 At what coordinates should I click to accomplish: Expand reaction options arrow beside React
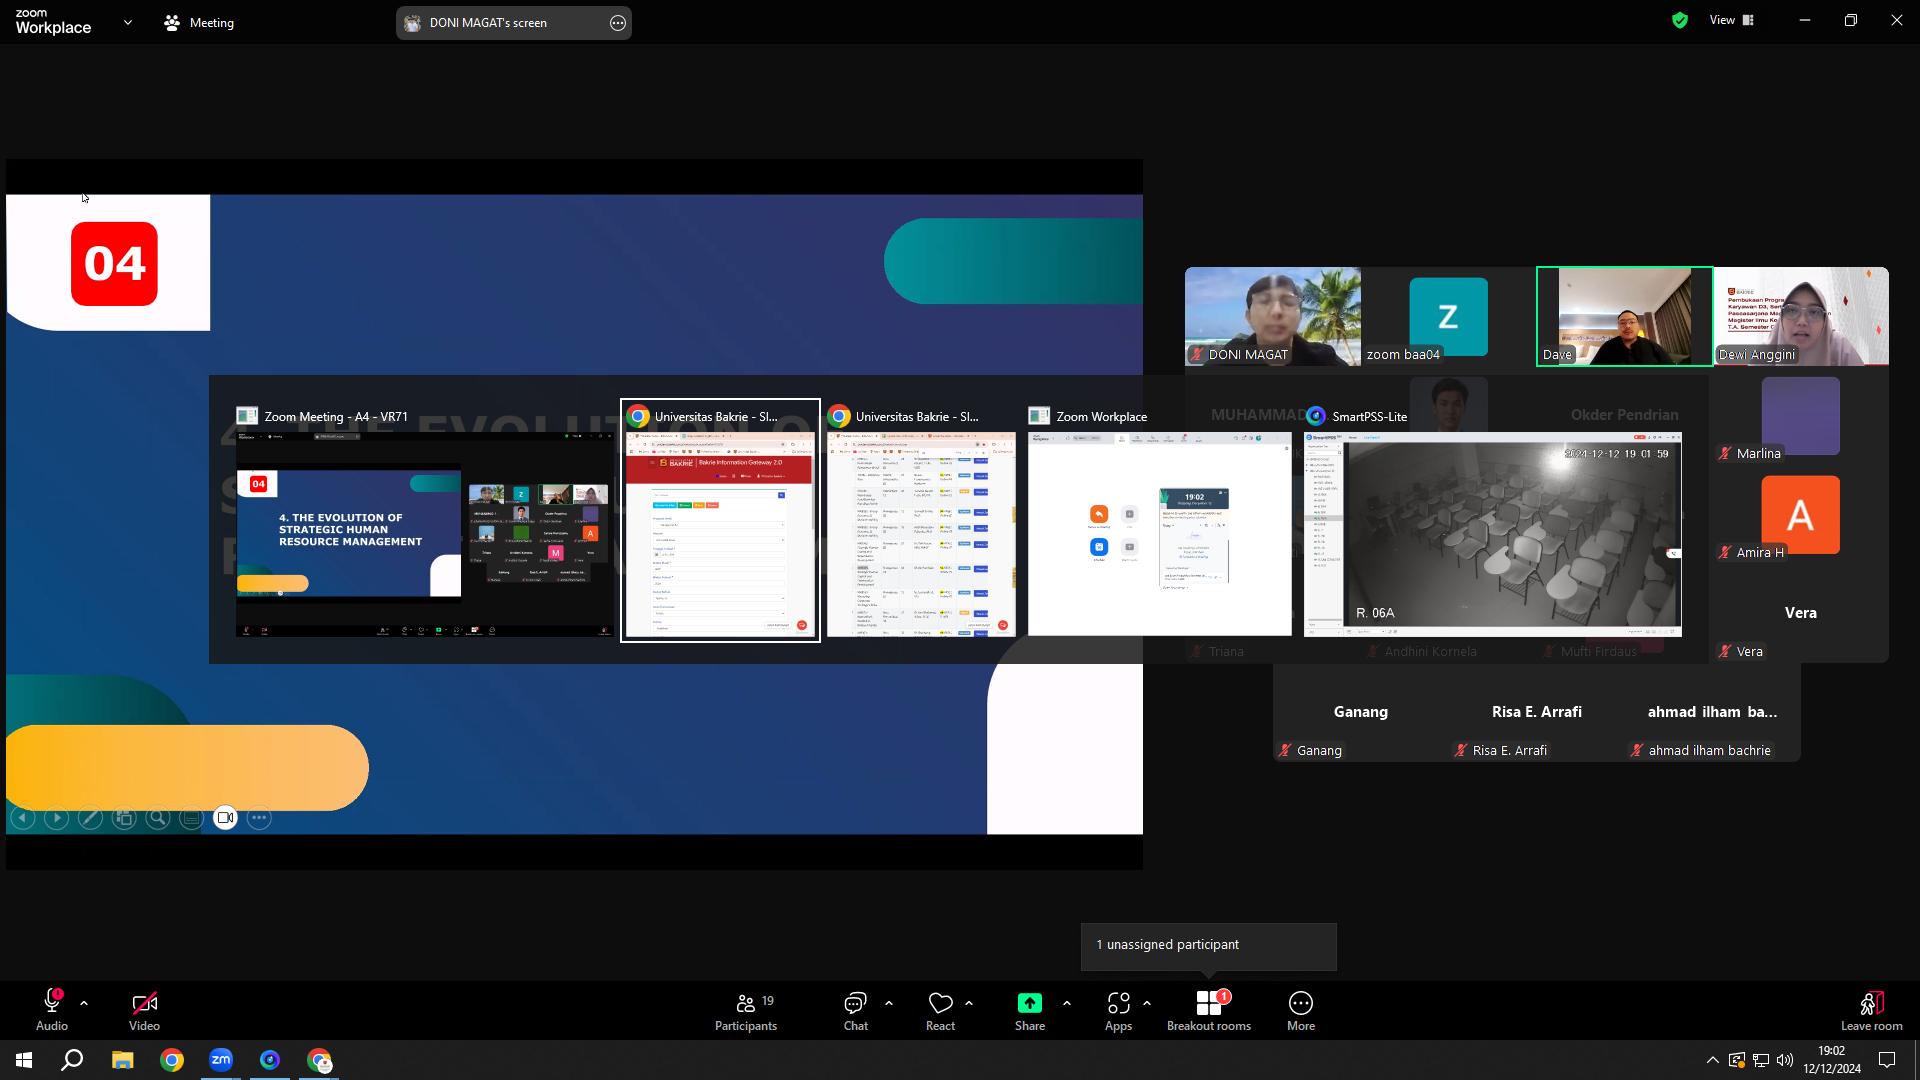click(969, 1003)
